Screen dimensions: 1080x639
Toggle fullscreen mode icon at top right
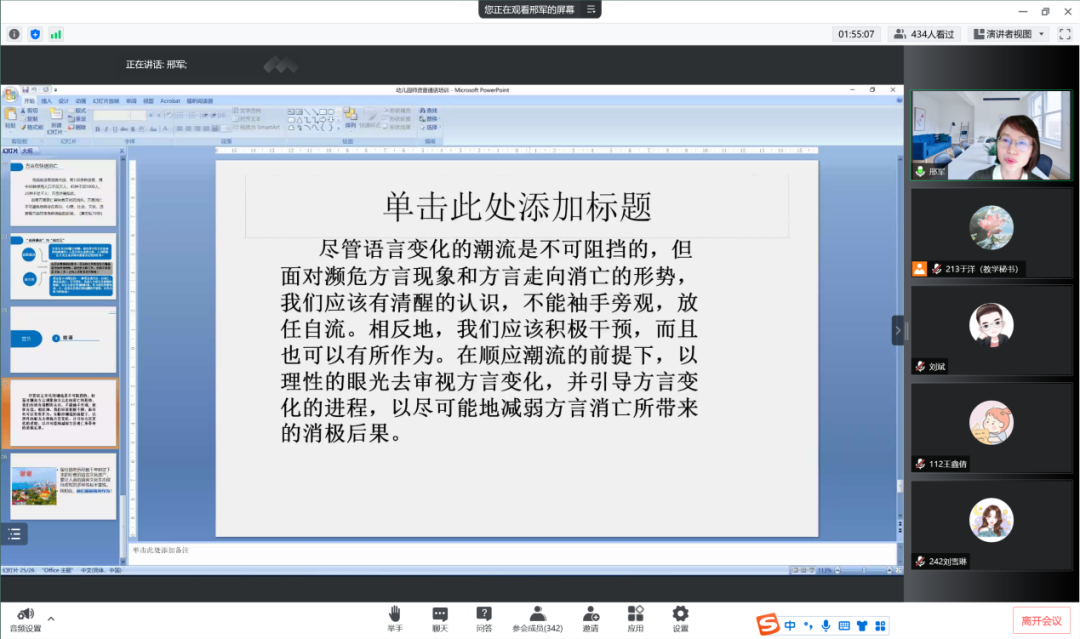pyautogui.click(x=1065, y=34)
